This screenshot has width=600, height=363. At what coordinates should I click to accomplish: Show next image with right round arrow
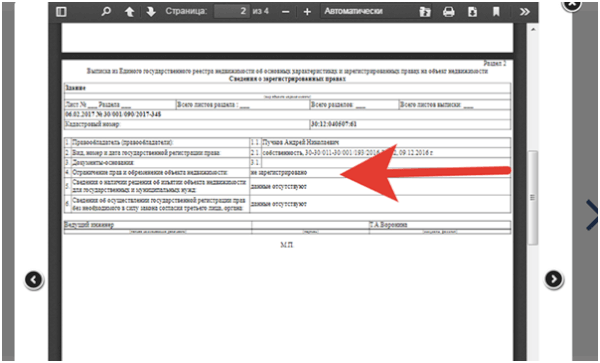tap(554, 279)
